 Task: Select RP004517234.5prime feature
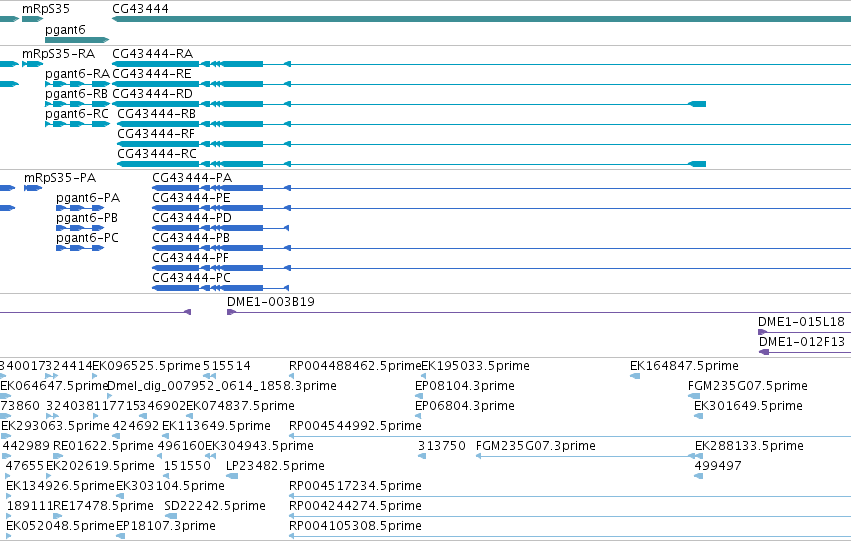[x=355, y=486]
